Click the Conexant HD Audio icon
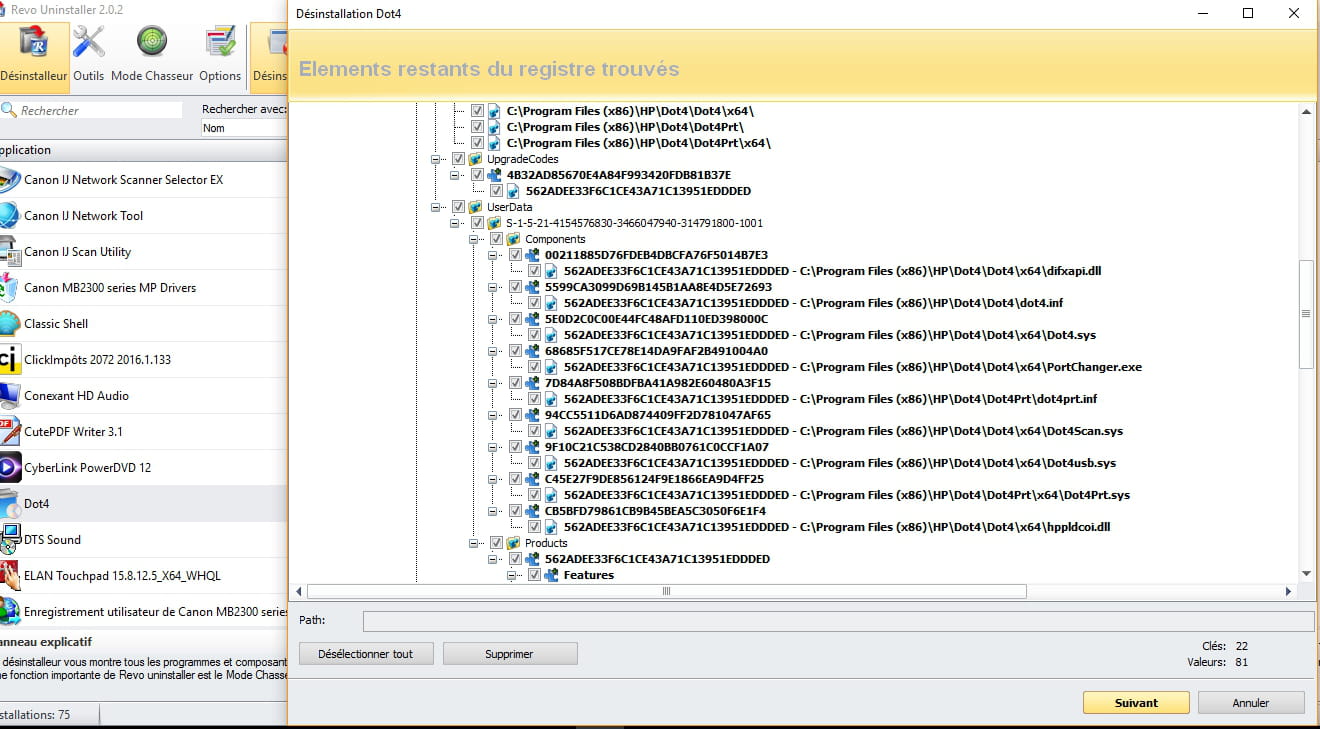The image size is (1320, 729). (8, 396)
